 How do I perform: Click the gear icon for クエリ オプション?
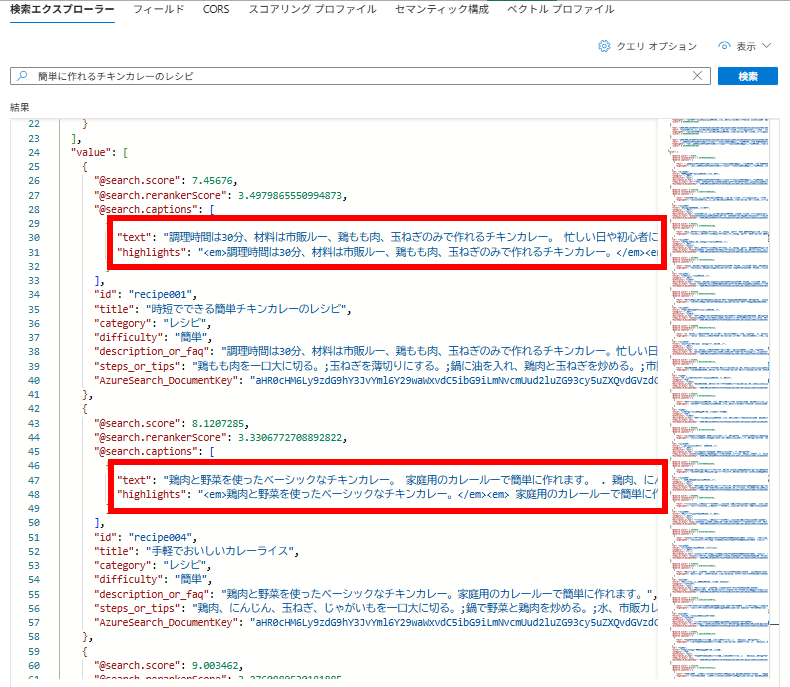[604, 46]
